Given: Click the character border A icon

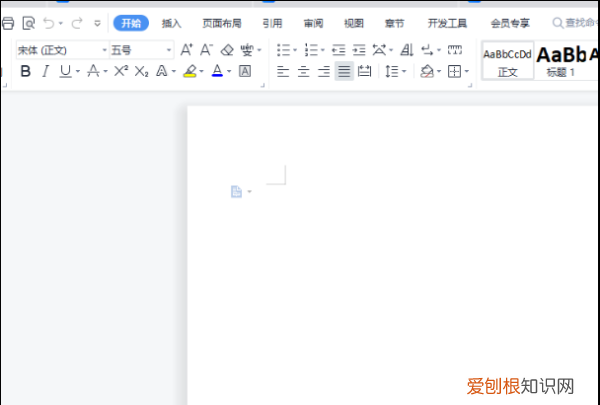Looking at the screenshot, I should point(245,71).
